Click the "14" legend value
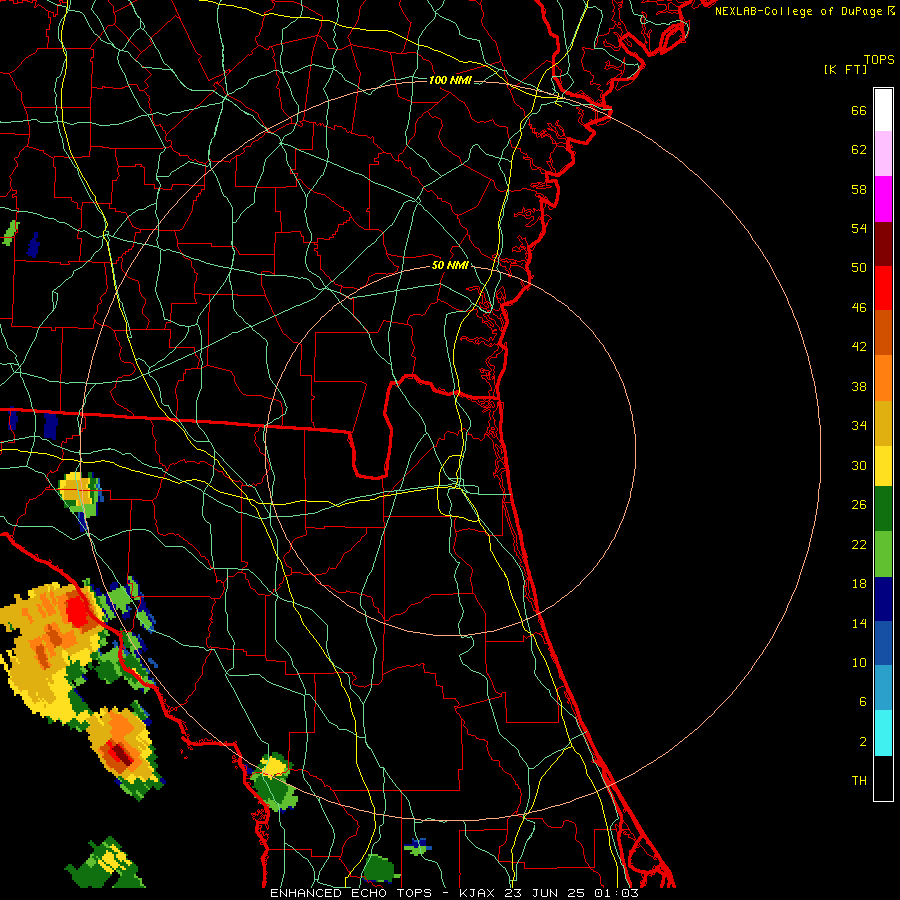The image size is (900, 900). (x=859, y=623)
